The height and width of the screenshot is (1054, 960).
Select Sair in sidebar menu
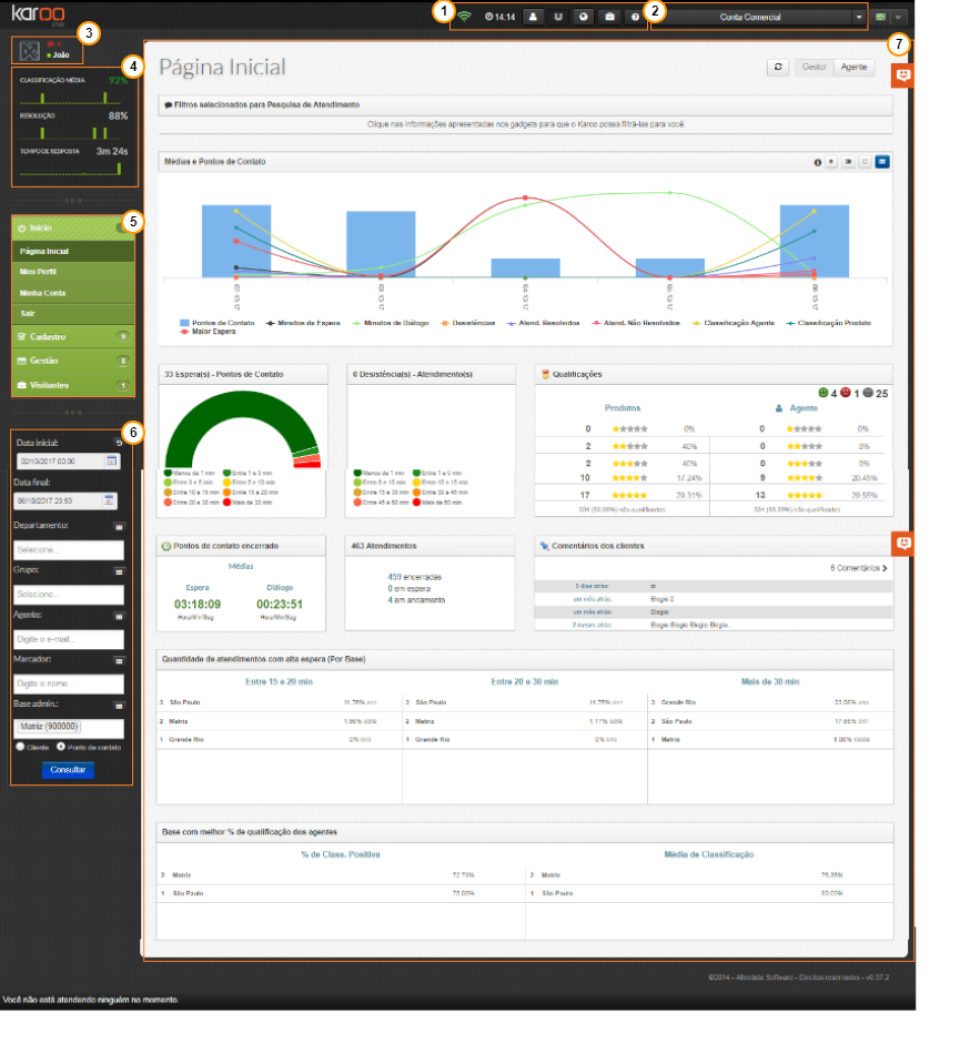tap(73, 314)
